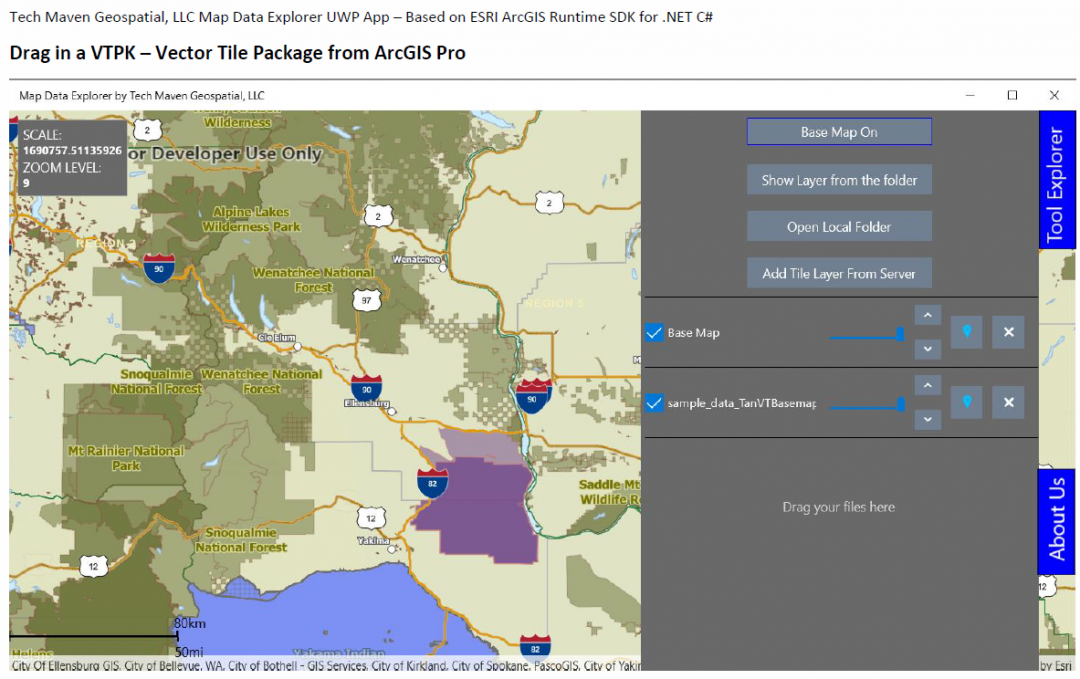Screen dimensions: 1080x679
Task: Adjust the Base Map opacity slider
Action: click(867, 335)
